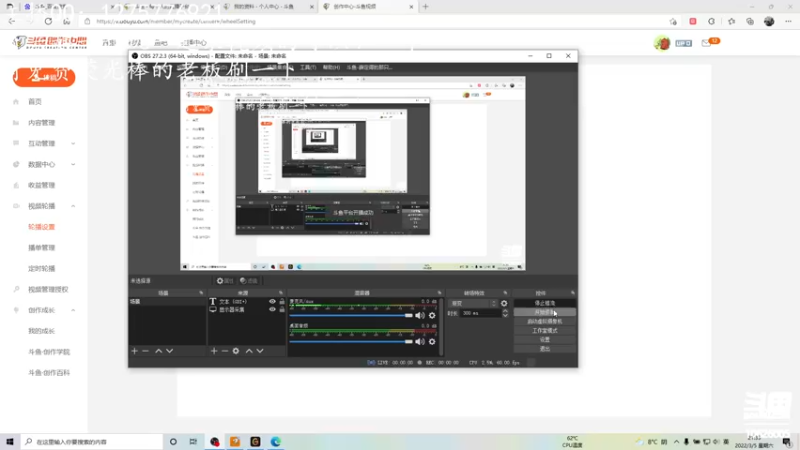Expand 数据中心 in the Douyu sidebar
Screen dimensions: 800x450
[x=44, y=164]
